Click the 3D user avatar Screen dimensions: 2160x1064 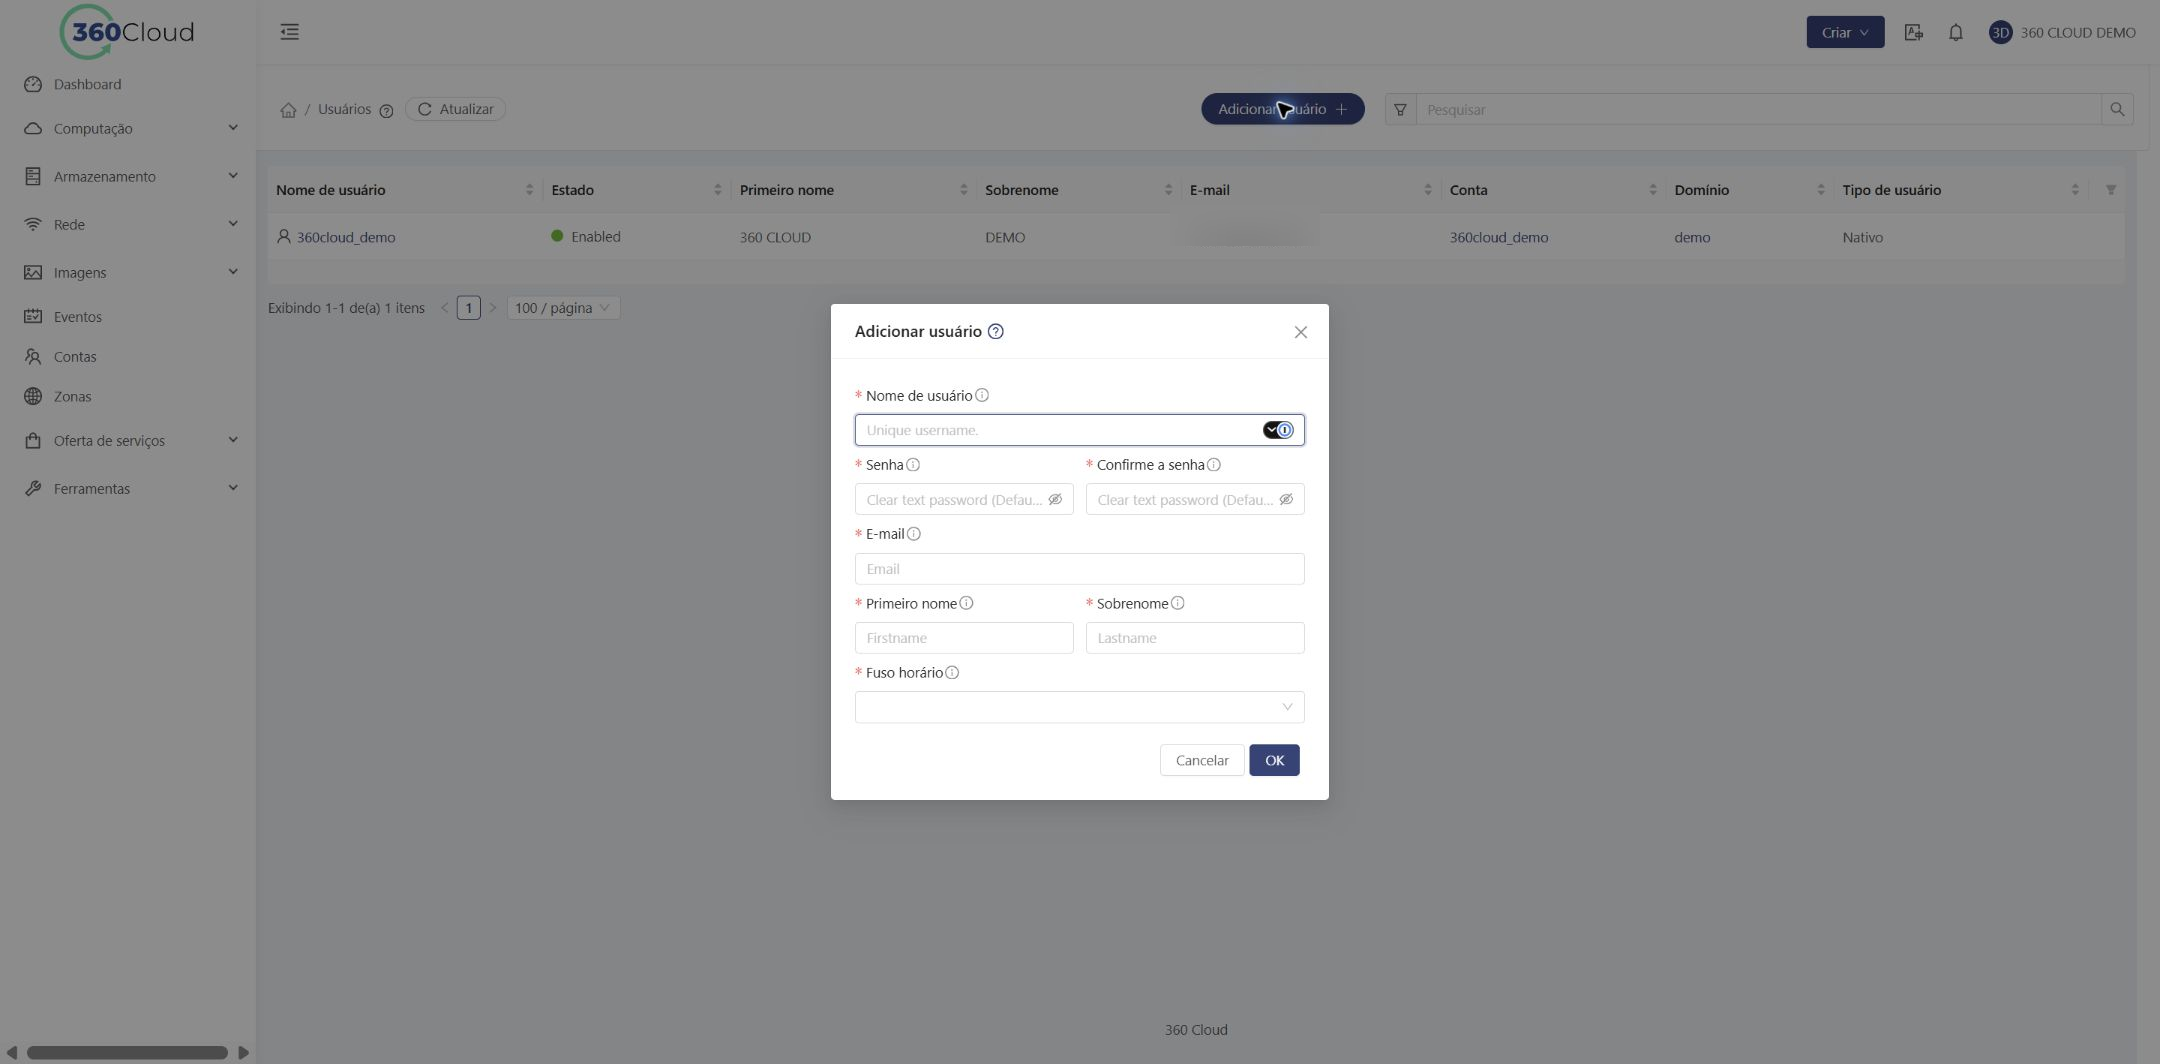[2000, 32]
